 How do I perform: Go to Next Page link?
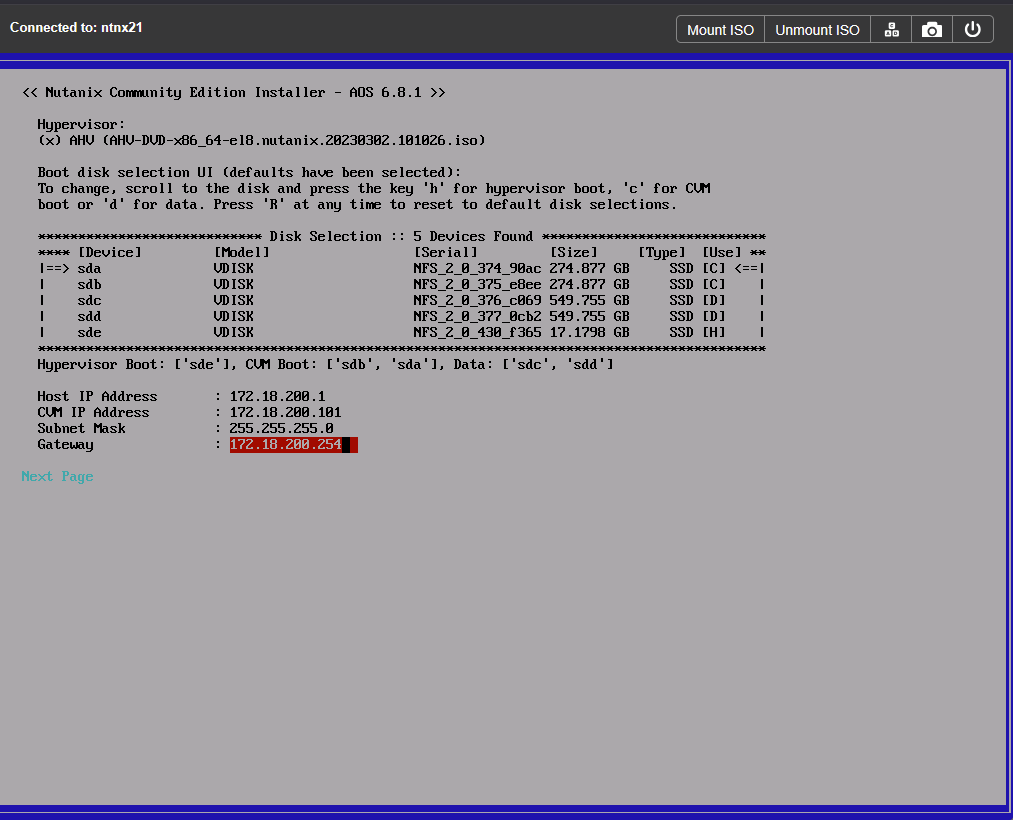click(x=57, y=476)
